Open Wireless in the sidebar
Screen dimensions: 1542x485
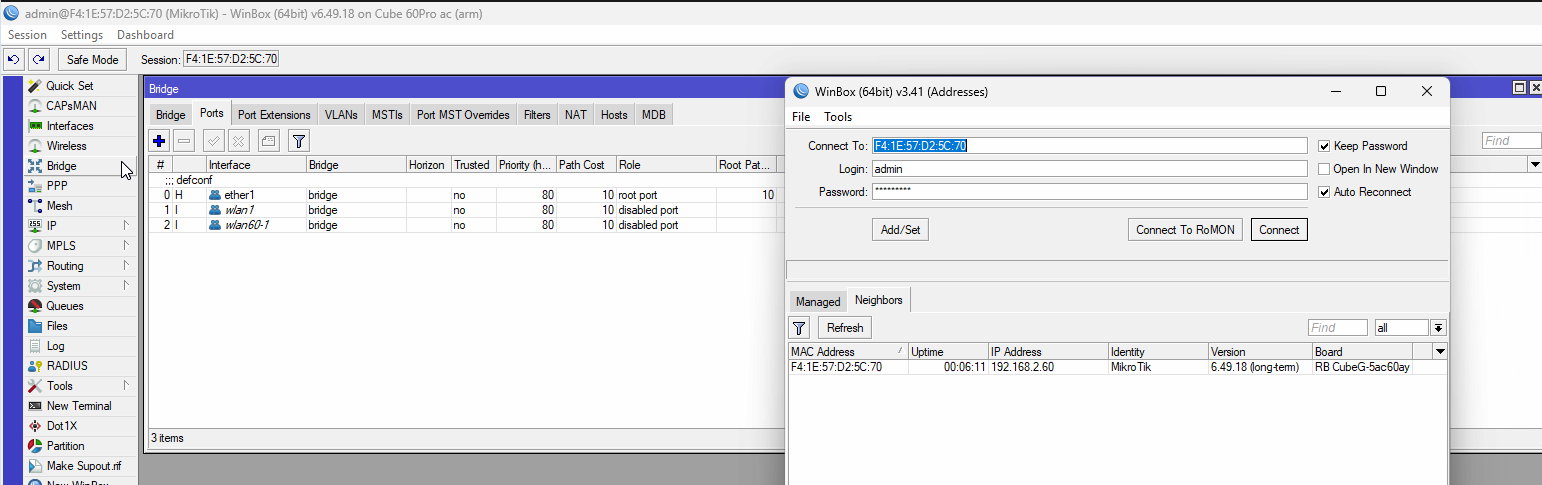66,146
